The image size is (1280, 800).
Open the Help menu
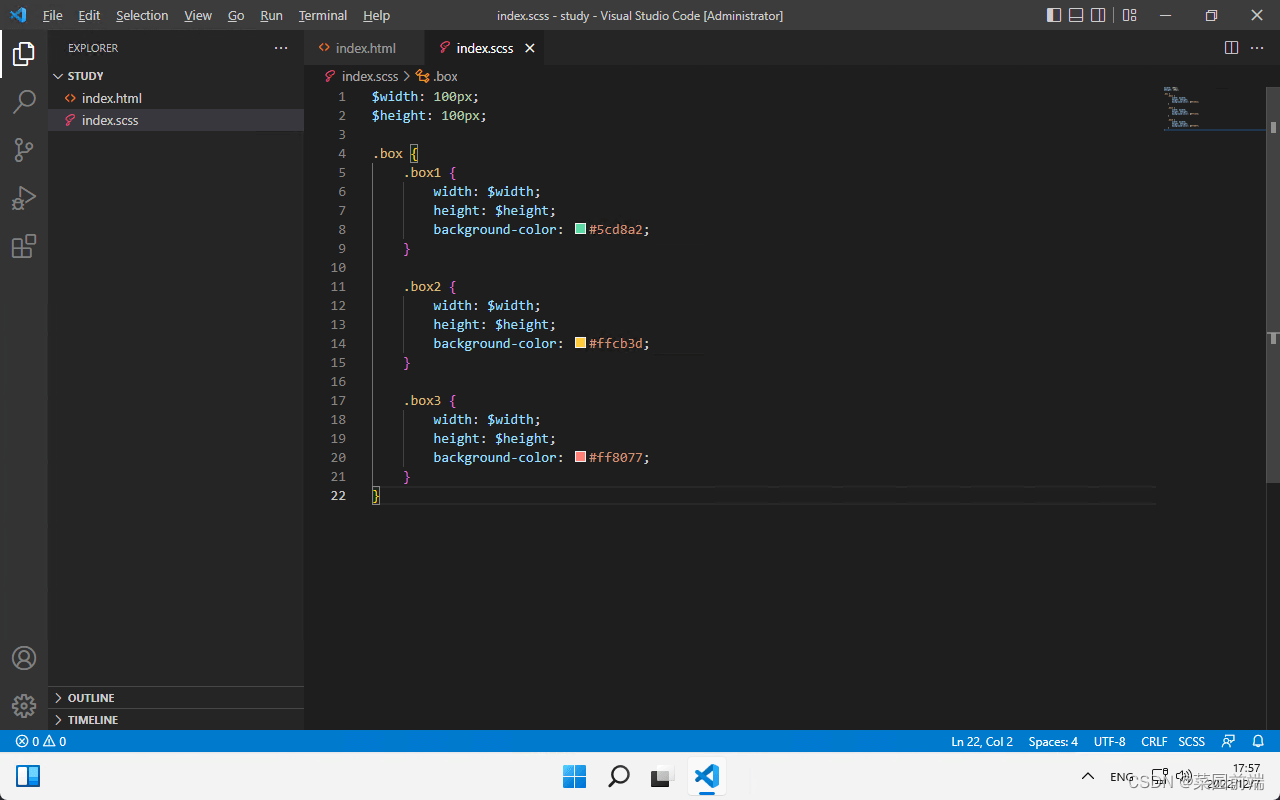376,15
